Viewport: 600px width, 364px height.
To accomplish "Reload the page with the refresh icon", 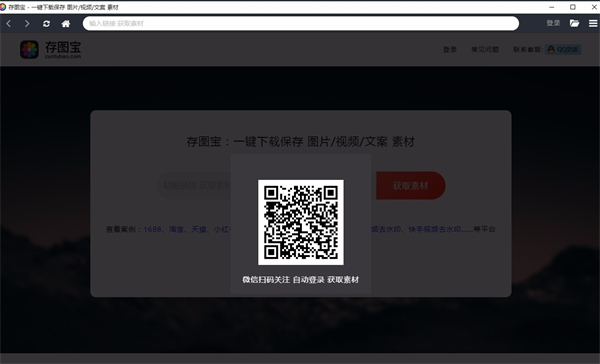I will pyautogui.click(x=46, y=24).
